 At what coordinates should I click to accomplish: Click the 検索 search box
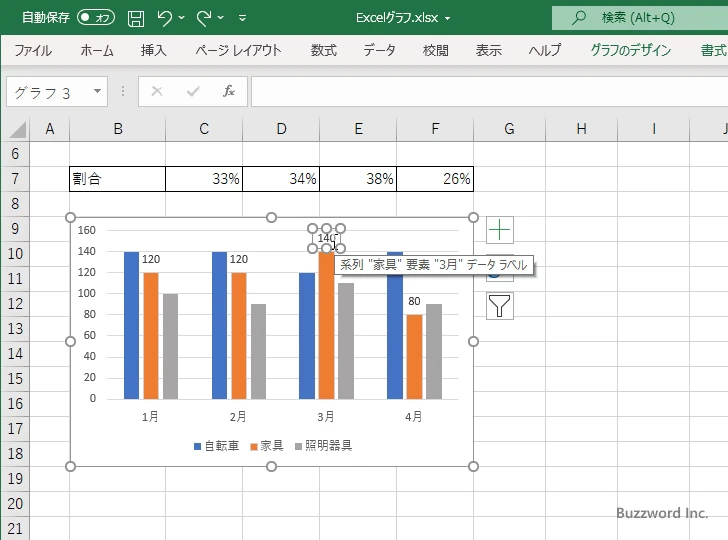point(640,18)
